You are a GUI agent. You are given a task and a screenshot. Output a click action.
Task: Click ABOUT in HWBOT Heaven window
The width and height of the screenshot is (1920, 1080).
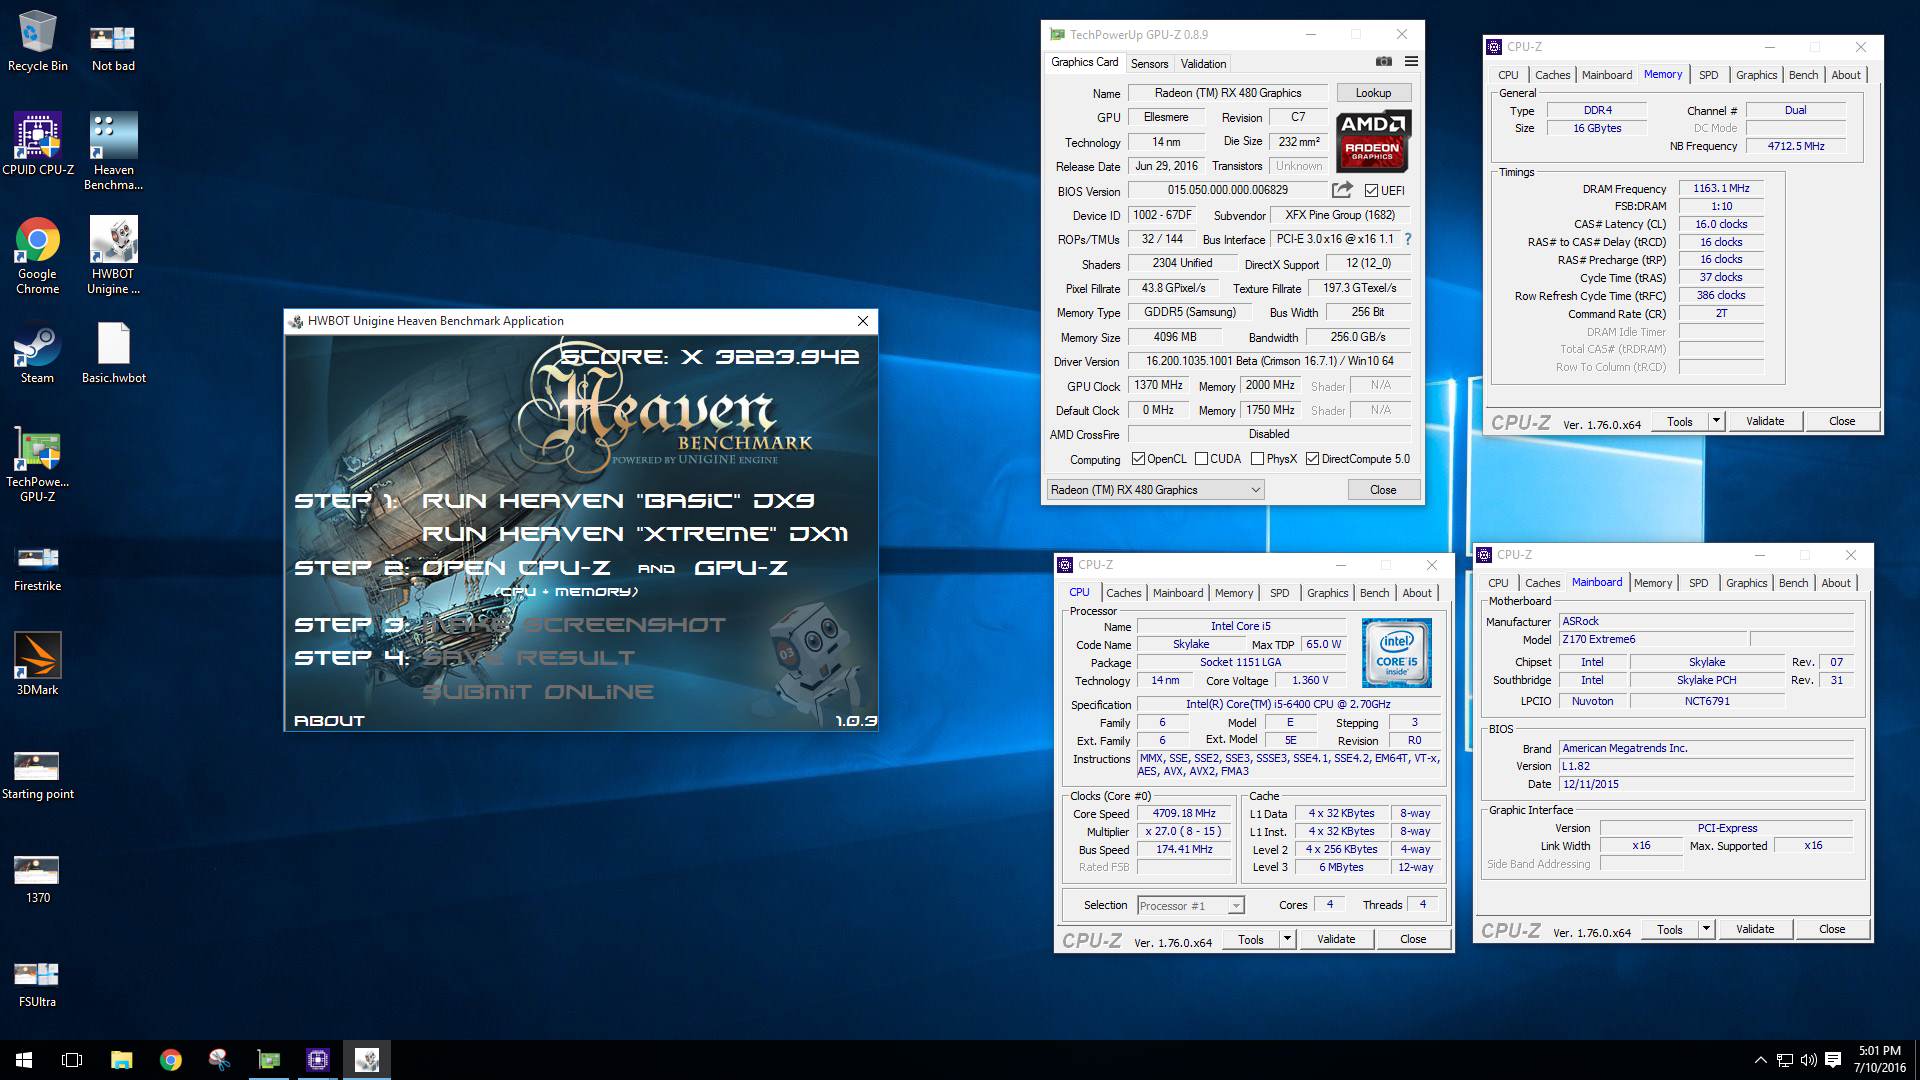coord(329,720)
